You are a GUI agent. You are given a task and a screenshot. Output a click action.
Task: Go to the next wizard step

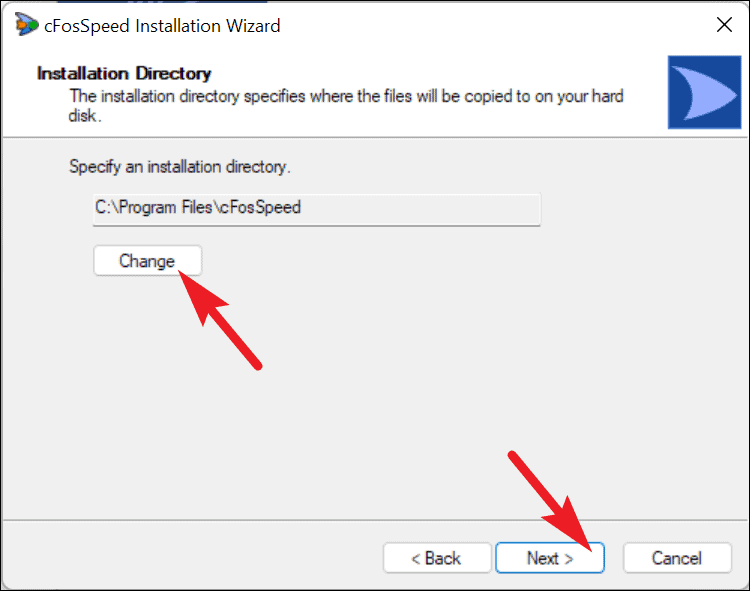(x=550, y=558)
